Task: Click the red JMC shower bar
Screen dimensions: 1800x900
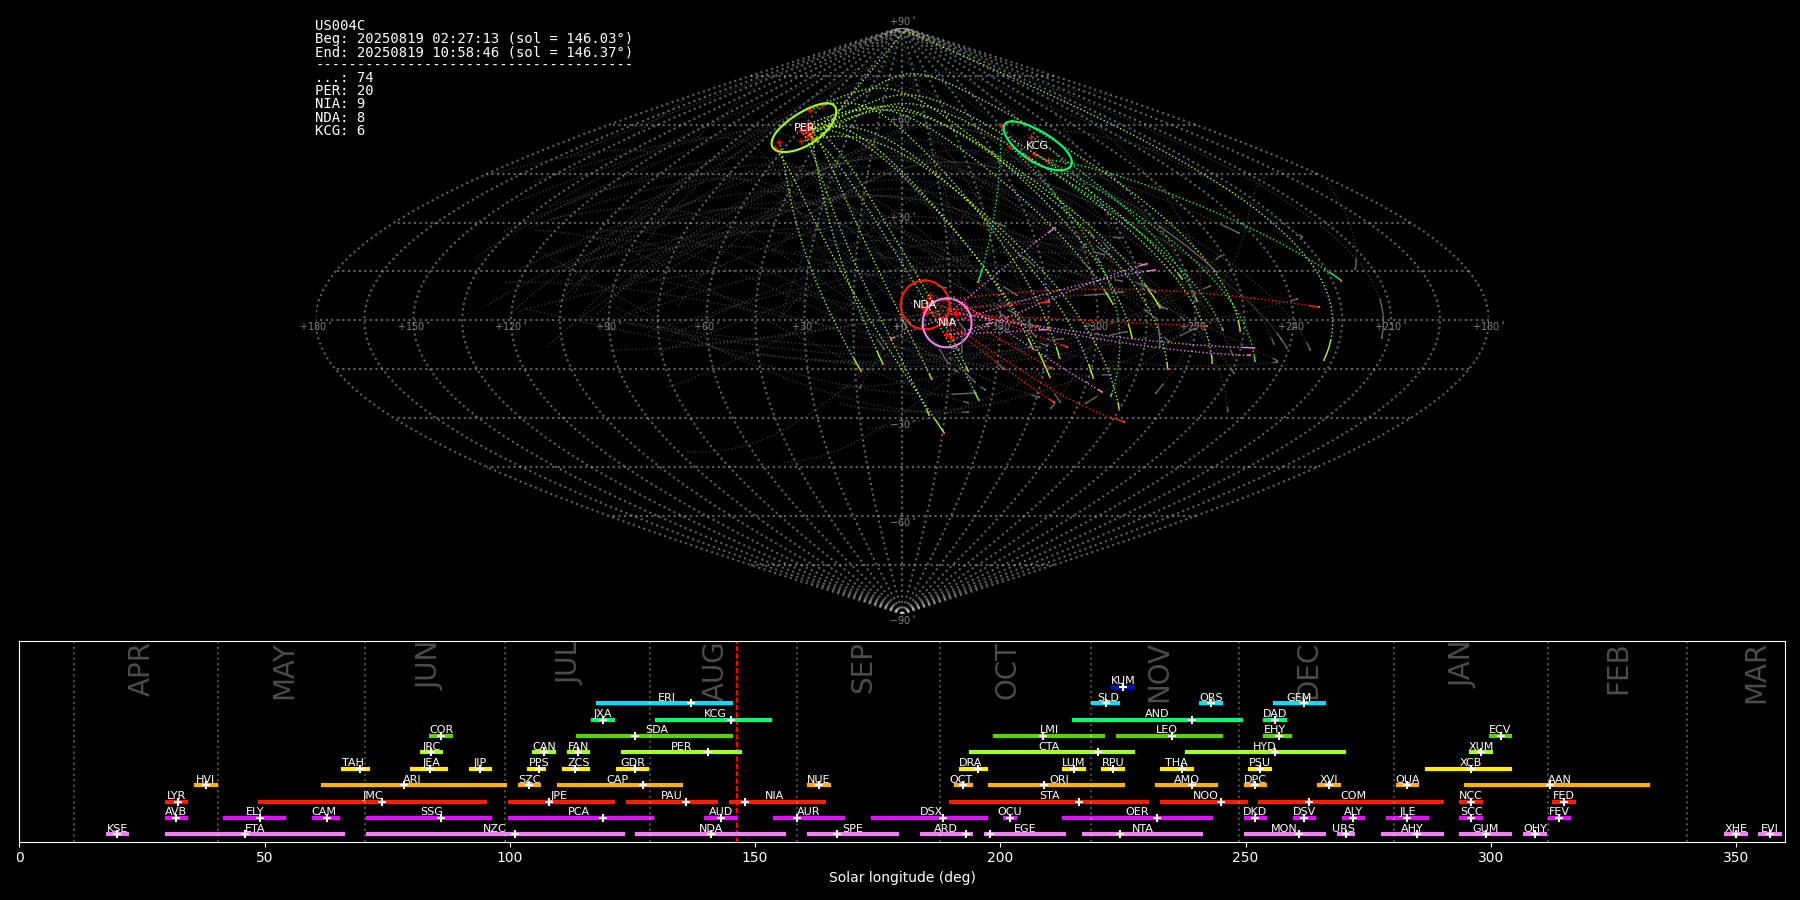Action: (373, 802)
